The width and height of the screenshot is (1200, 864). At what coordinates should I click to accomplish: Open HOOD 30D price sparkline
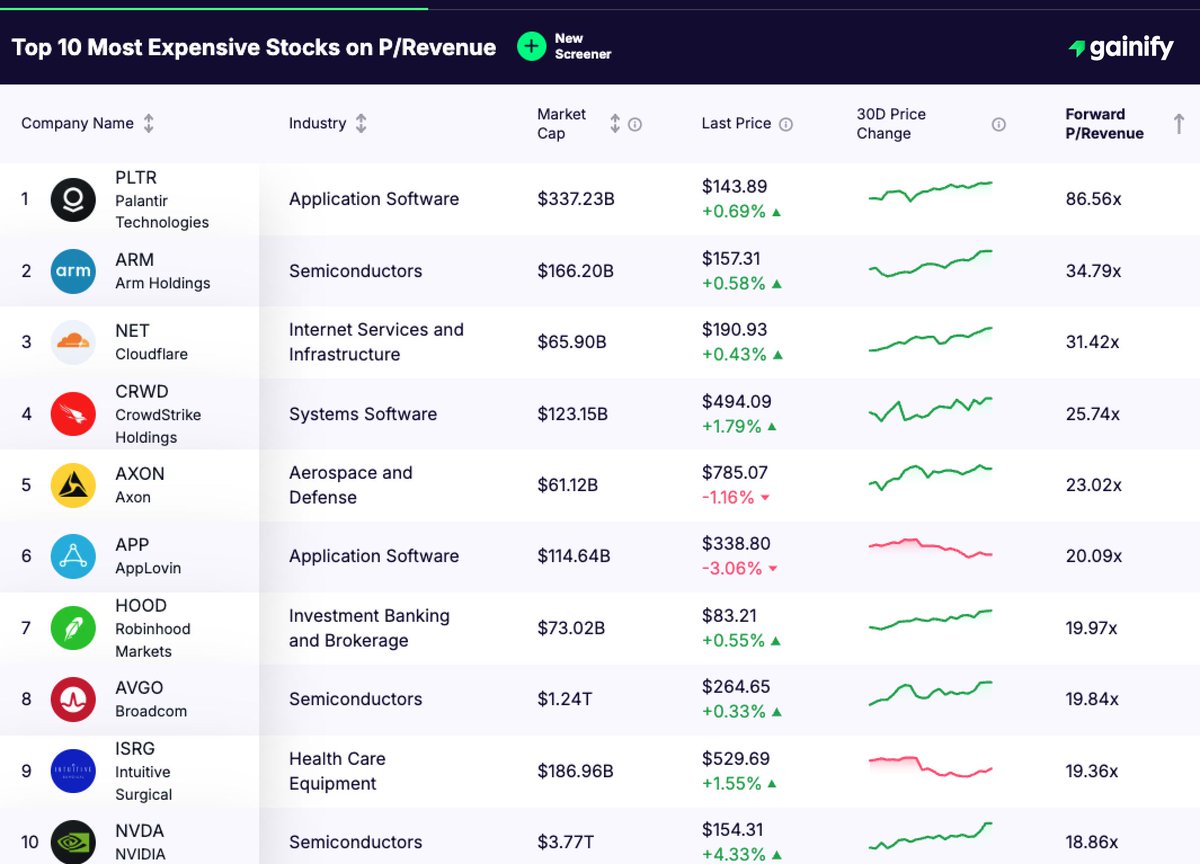click(930, 621)
